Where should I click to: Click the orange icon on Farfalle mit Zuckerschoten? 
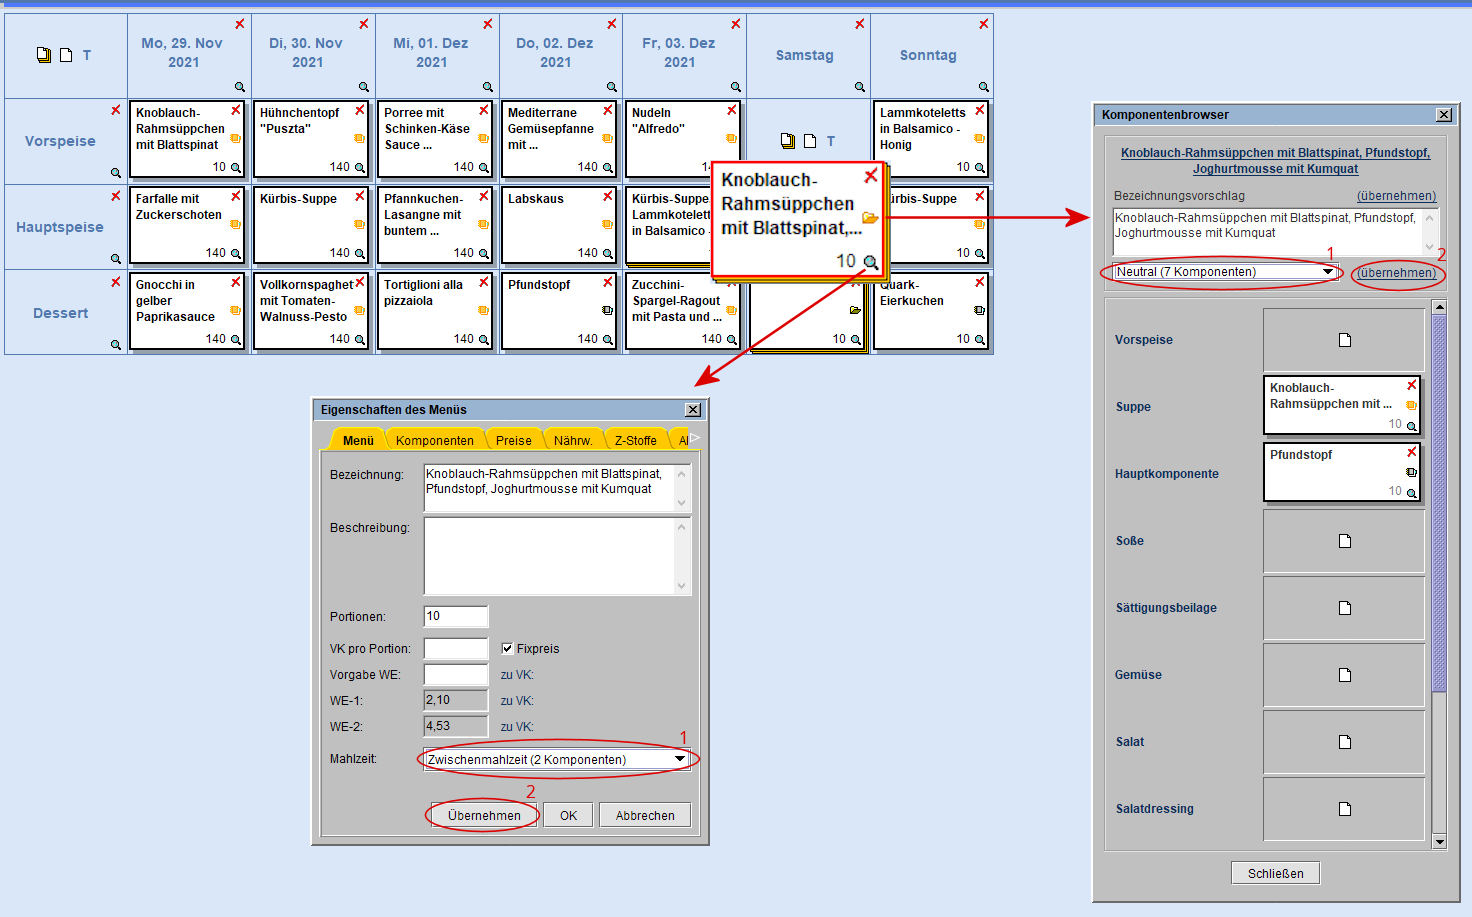point(236,224)
